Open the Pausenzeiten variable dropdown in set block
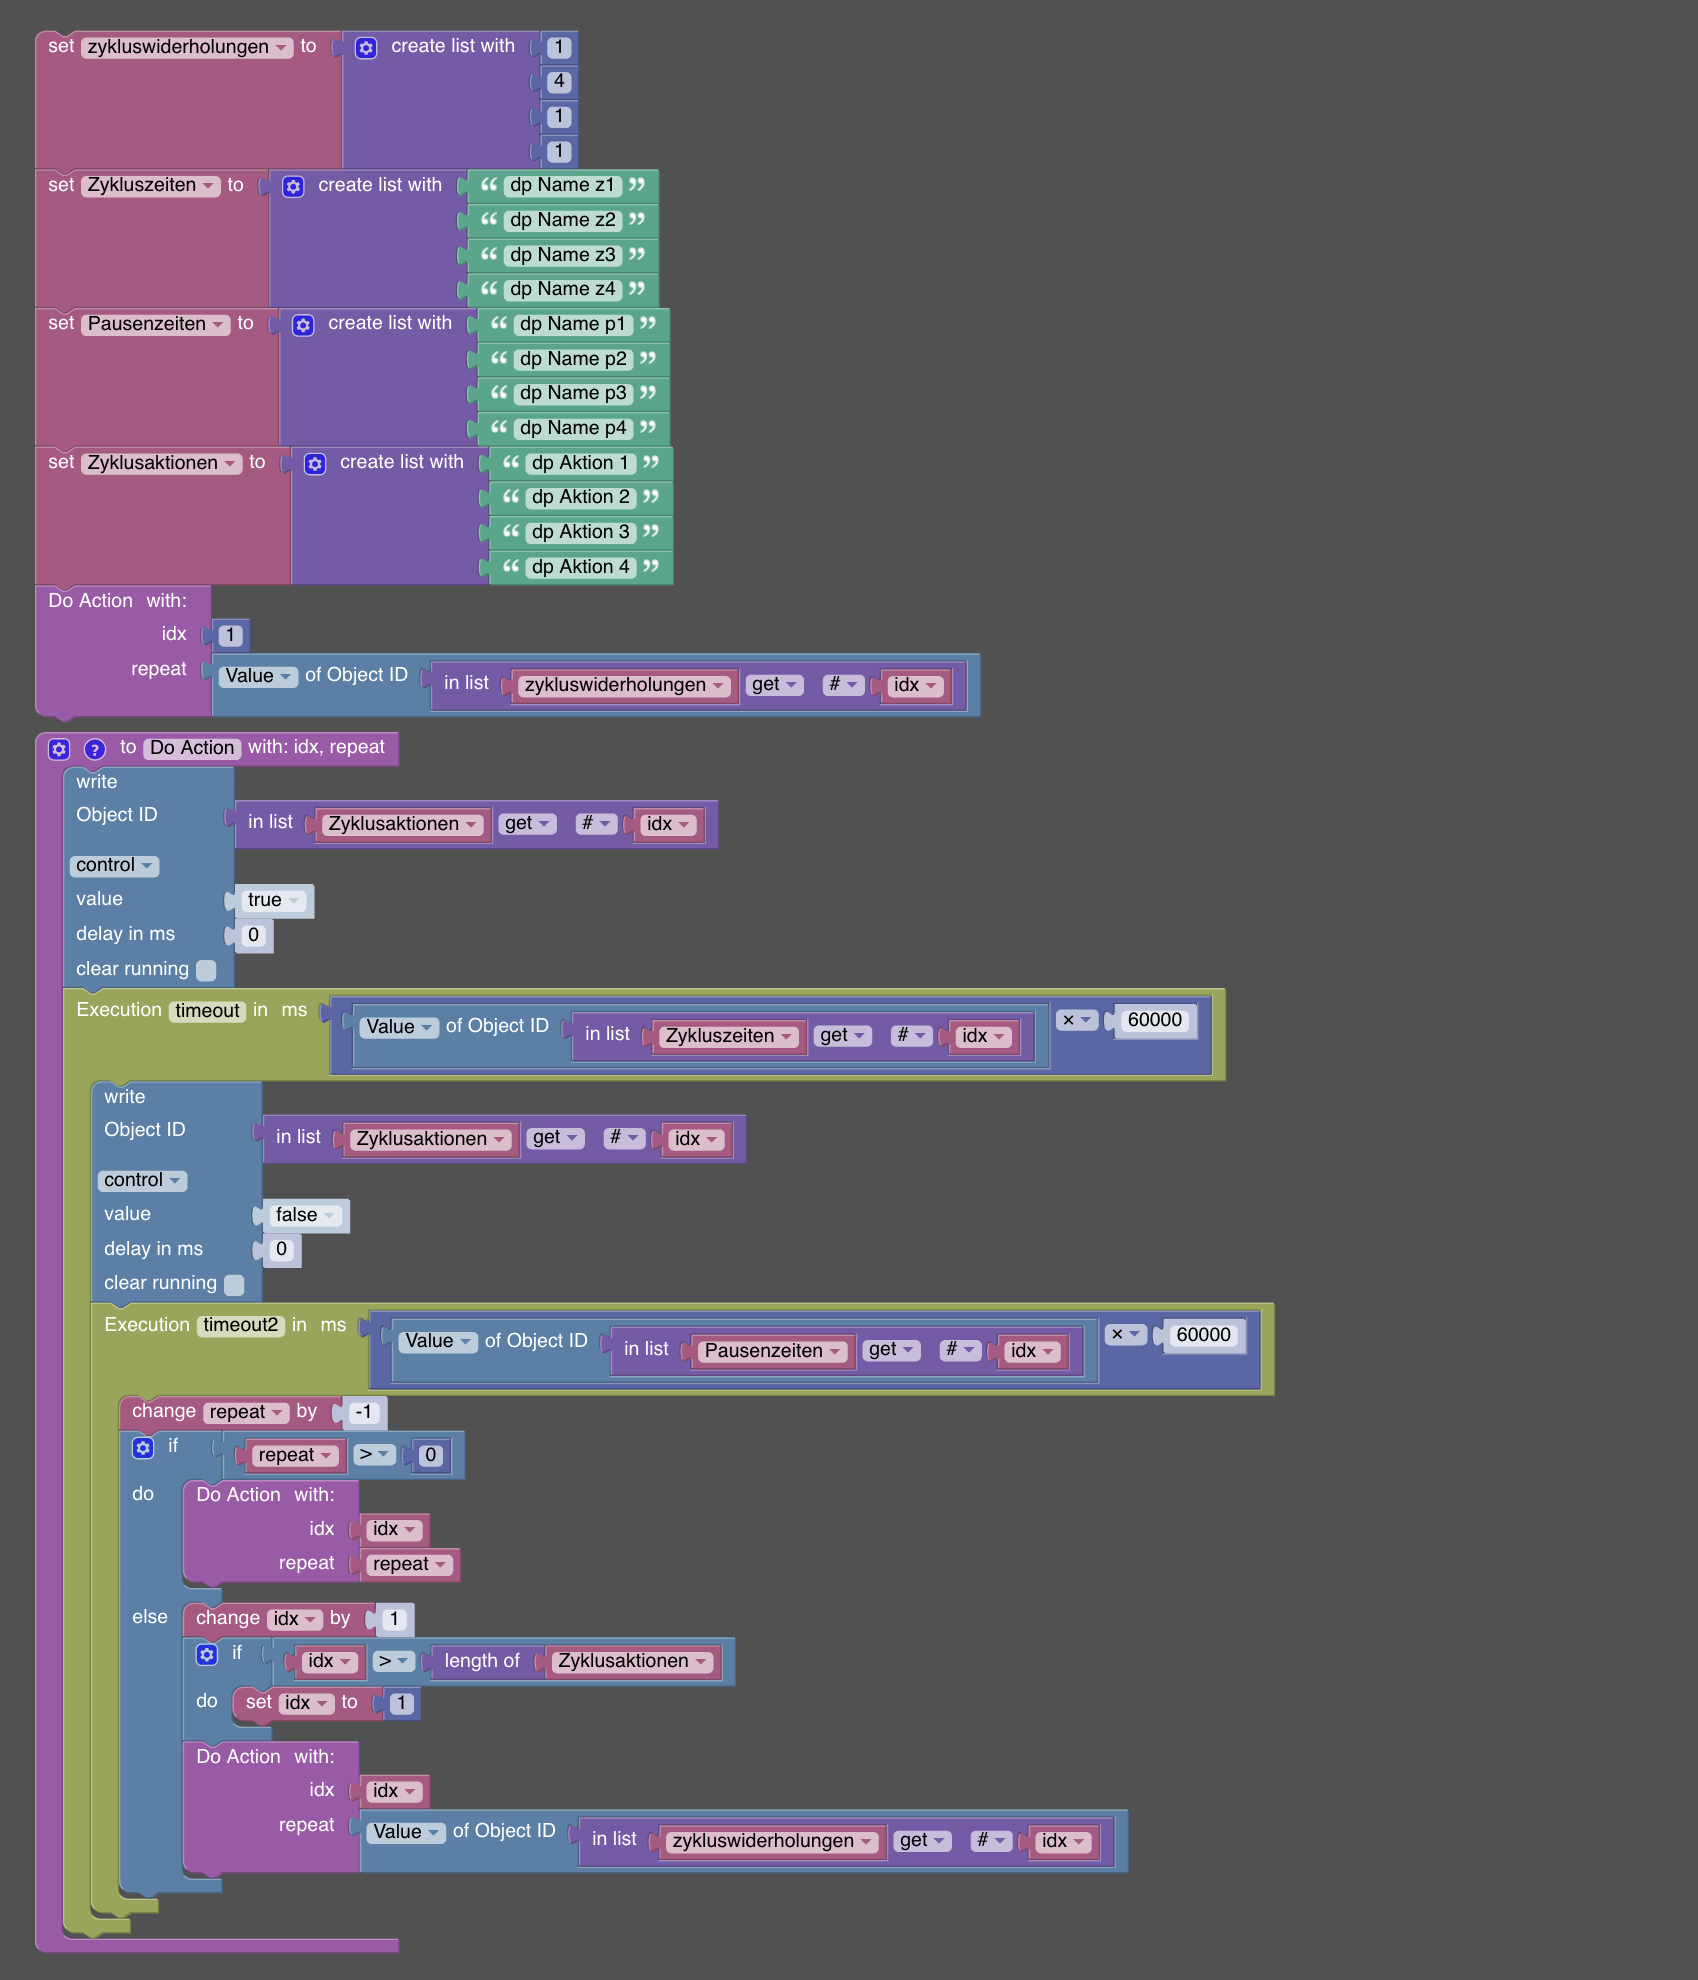Screen dimensions: 1698x1980 coord(156,324)
